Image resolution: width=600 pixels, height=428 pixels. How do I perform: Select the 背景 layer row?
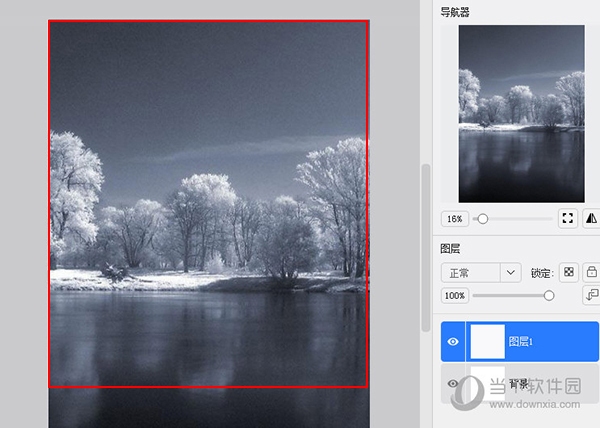click(520, 383)
